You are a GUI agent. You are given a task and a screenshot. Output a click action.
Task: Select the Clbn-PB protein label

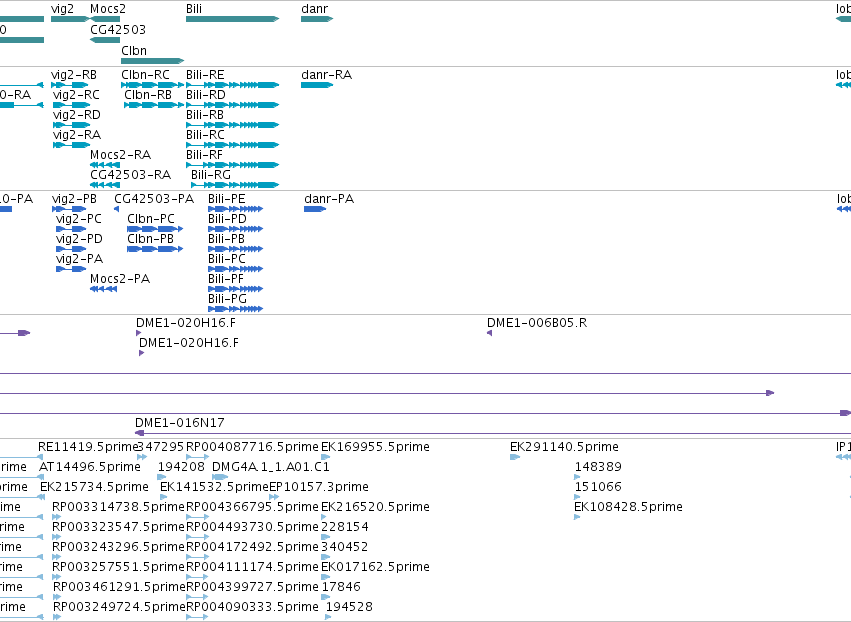point(150,239)
